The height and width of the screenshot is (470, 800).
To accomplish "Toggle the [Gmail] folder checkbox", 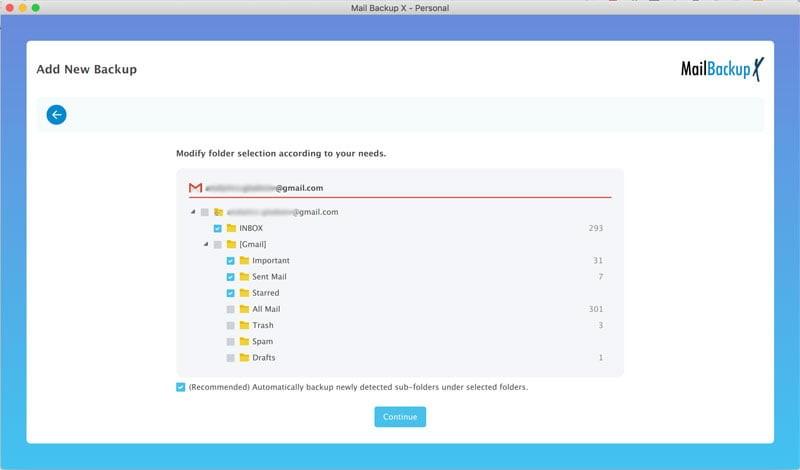I will [217, 244].
